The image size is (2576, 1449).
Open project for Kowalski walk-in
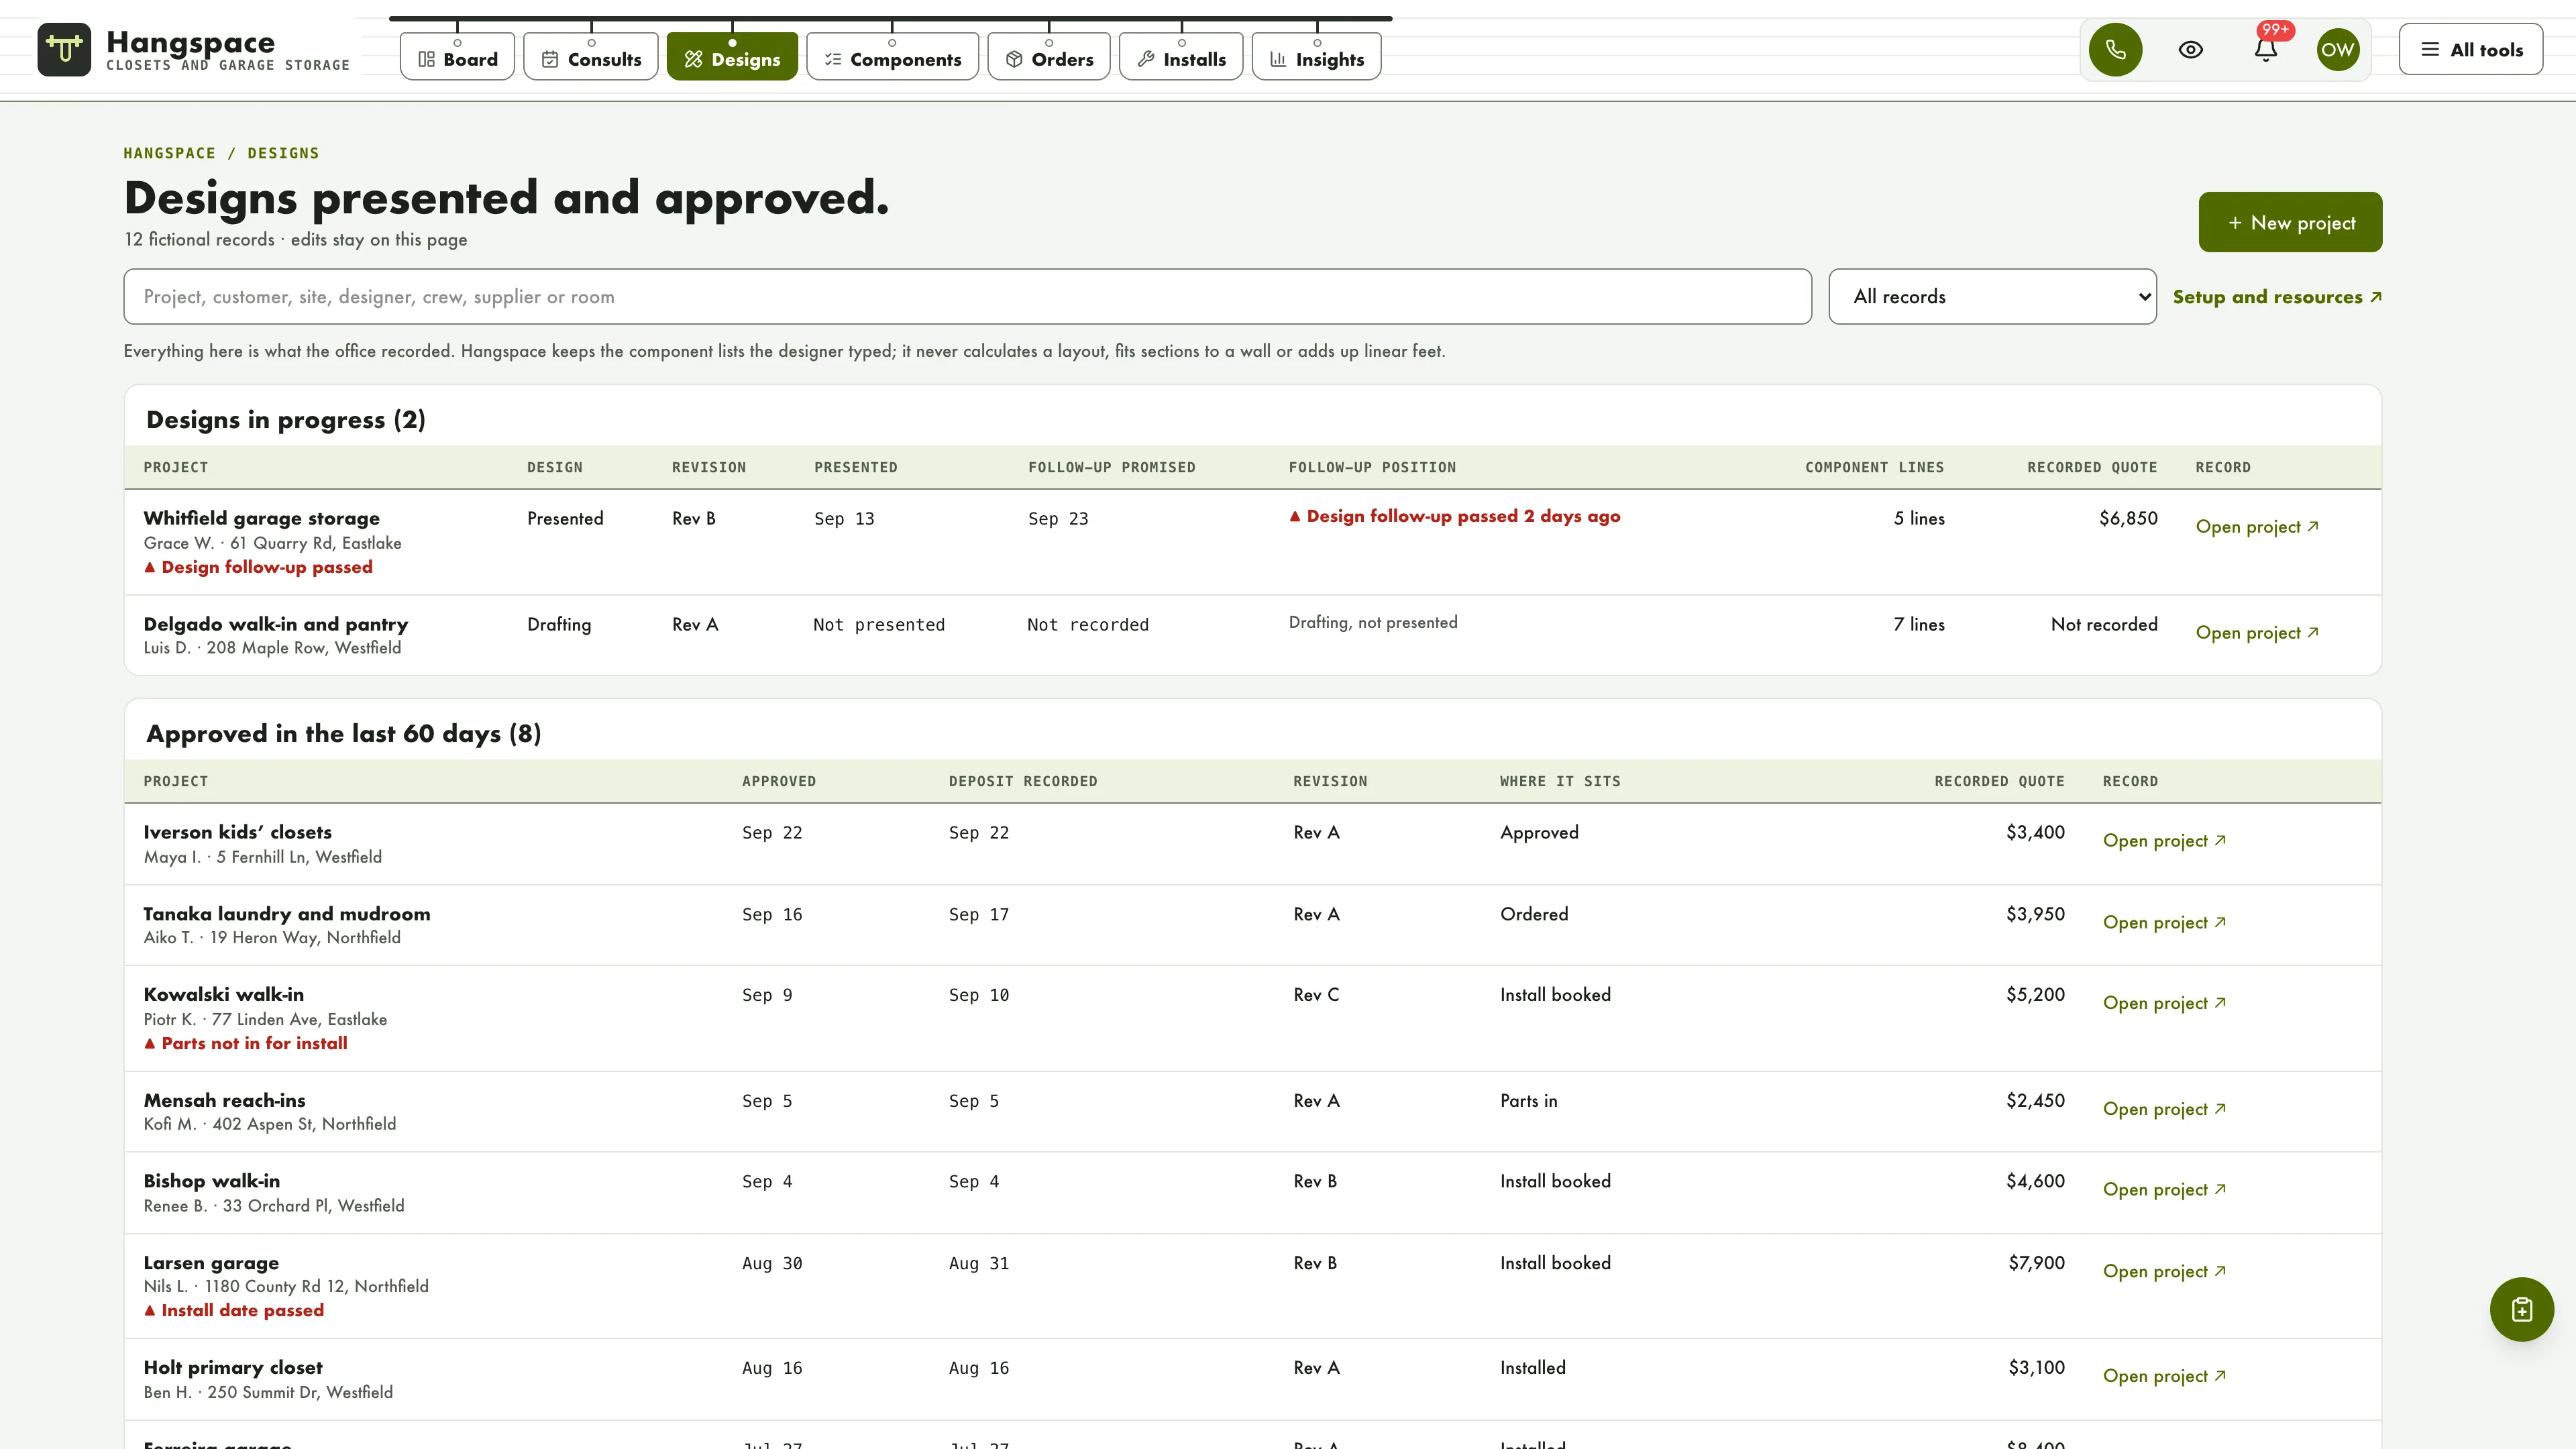click(x=2164, y=1003)
